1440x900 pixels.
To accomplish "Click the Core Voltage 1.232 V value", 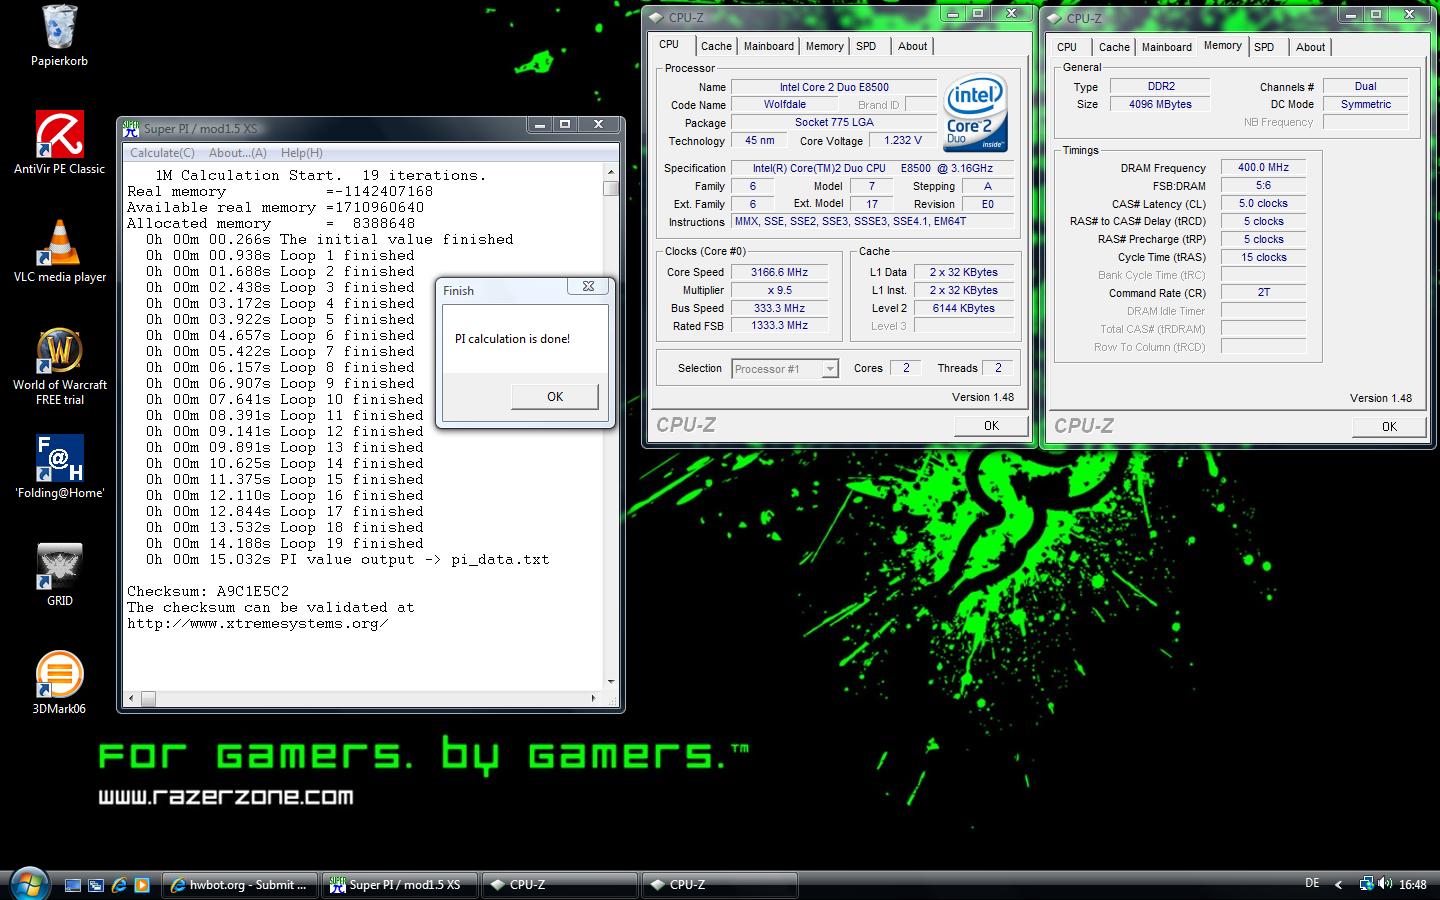I will tap(903, 140).
